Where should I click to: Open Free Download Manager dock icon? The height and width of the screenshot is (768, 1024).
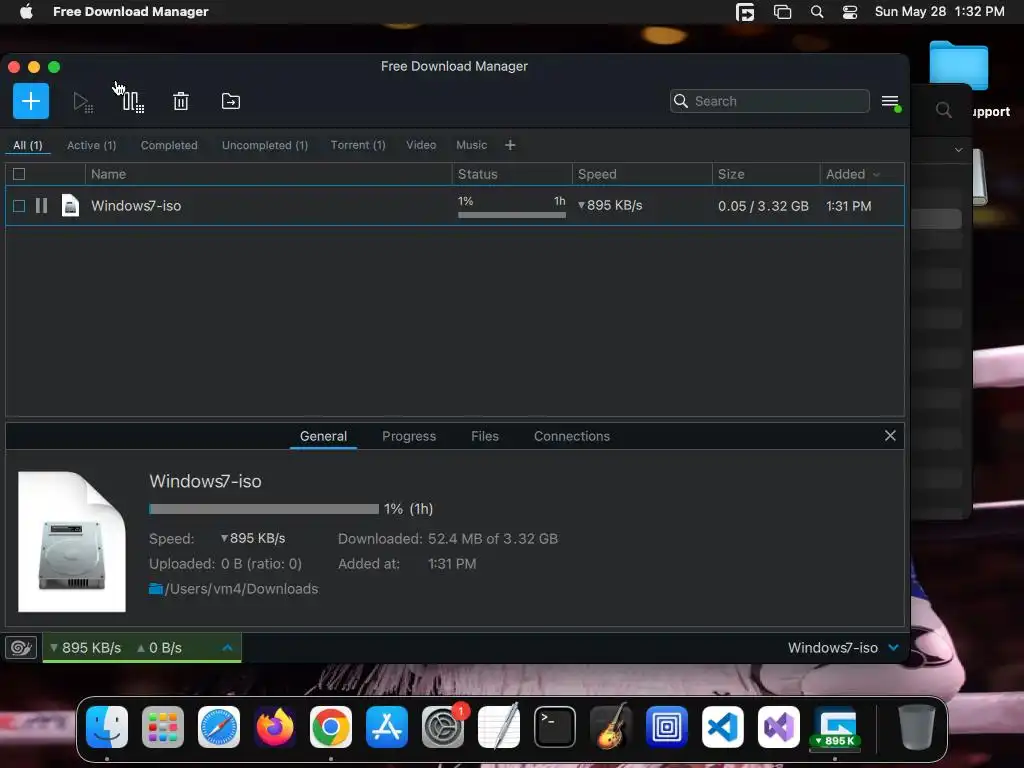coord(835,727)
